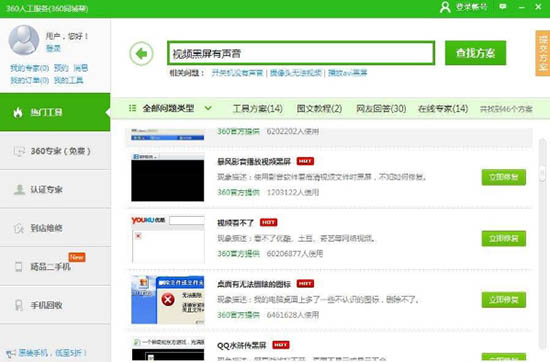The height and width of the screenshot is (362, 550).
Task: Click the title 暴风影音播放视频黑屏
Action: tap(254, 161)
